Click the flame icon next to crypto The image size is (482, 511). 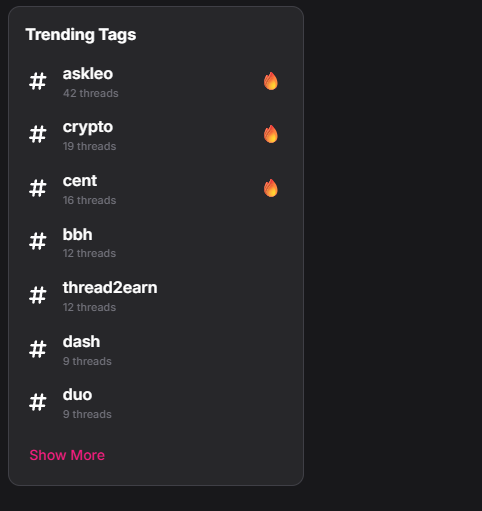(271, 134)
